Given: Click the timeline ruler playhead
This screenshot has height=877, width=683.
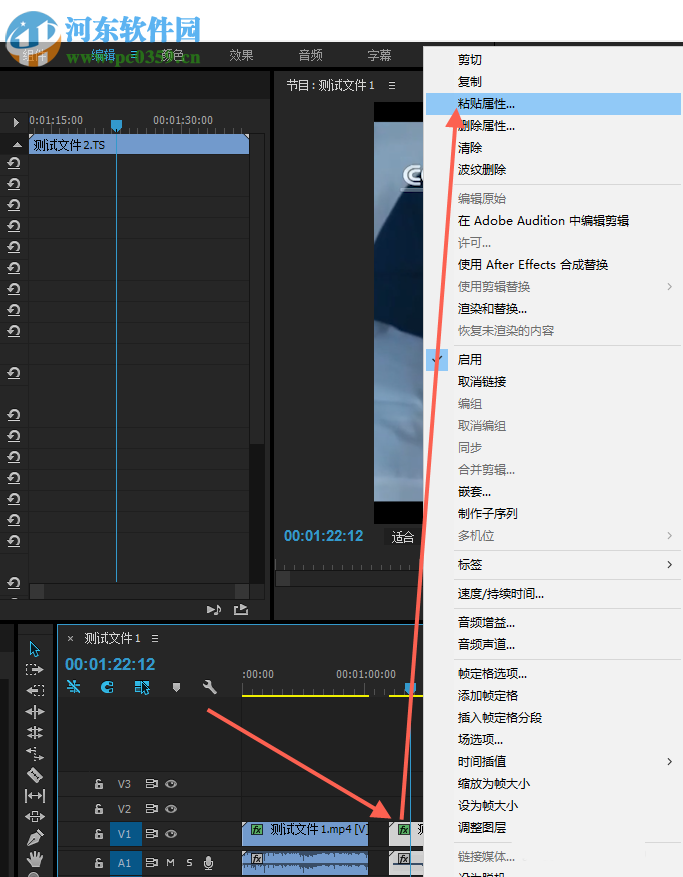Looking at the screenshot, I should [411, 687].
